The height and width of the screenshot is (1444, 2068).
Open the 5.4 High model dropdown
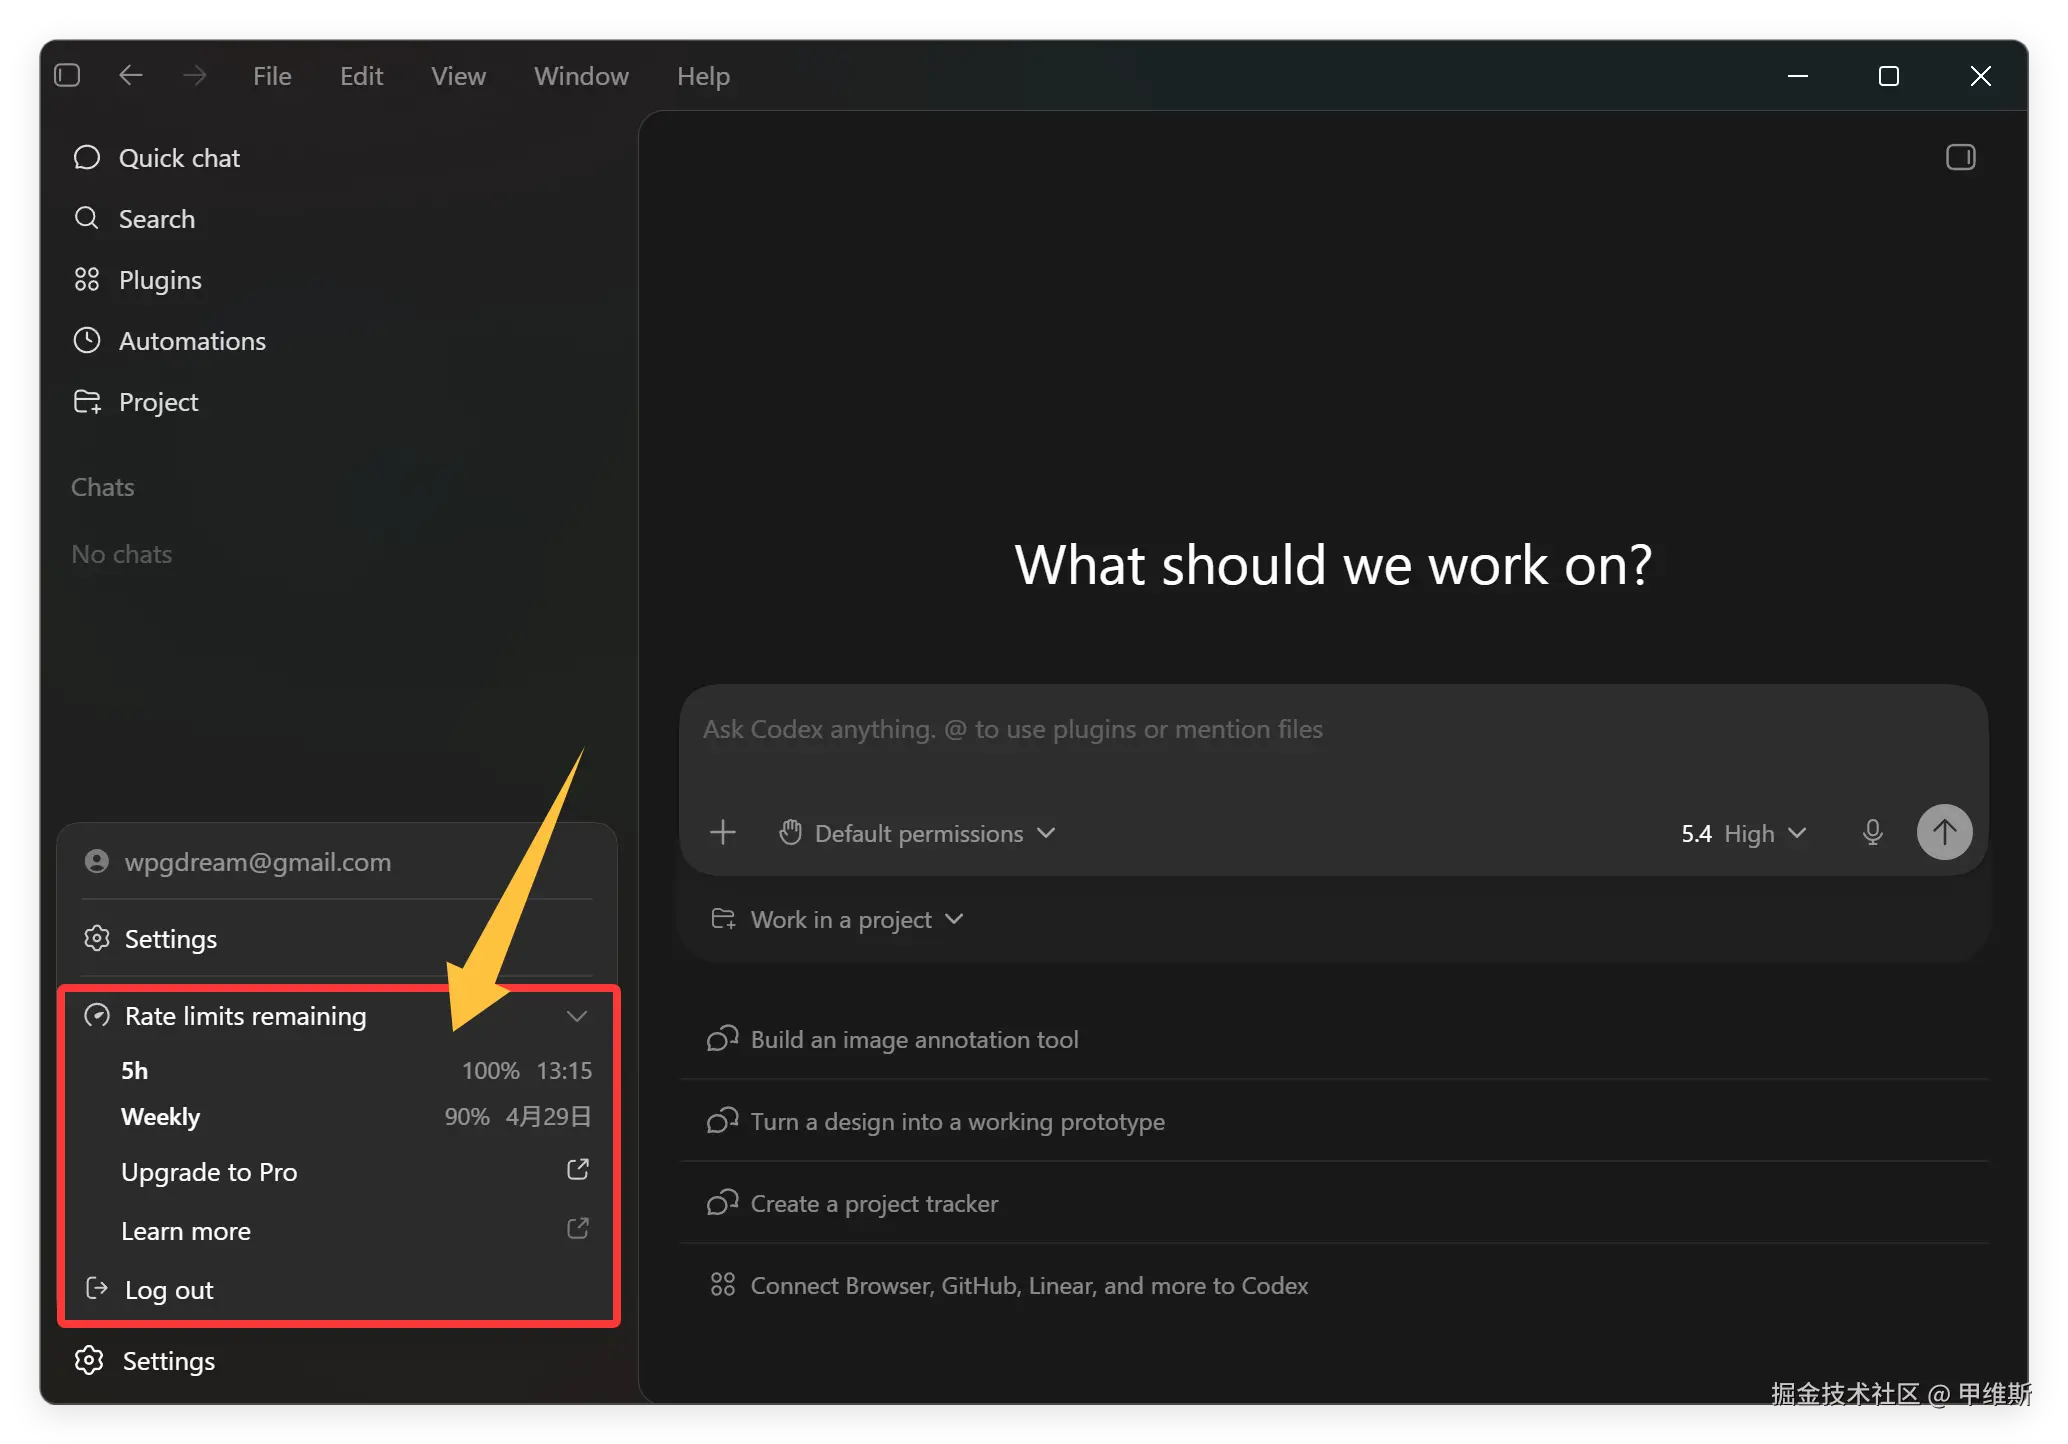(1743, 833)
